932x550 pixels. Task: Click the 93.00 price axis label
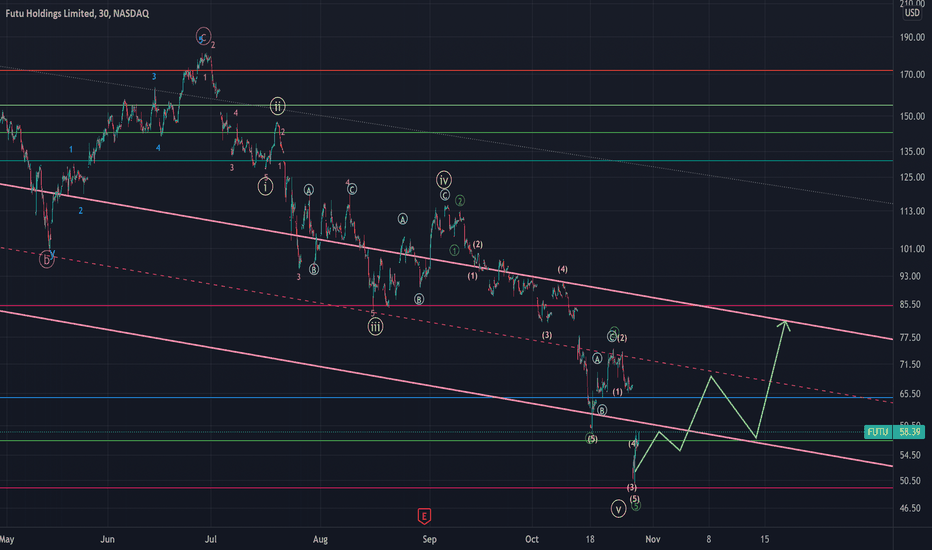click(912, 276)
